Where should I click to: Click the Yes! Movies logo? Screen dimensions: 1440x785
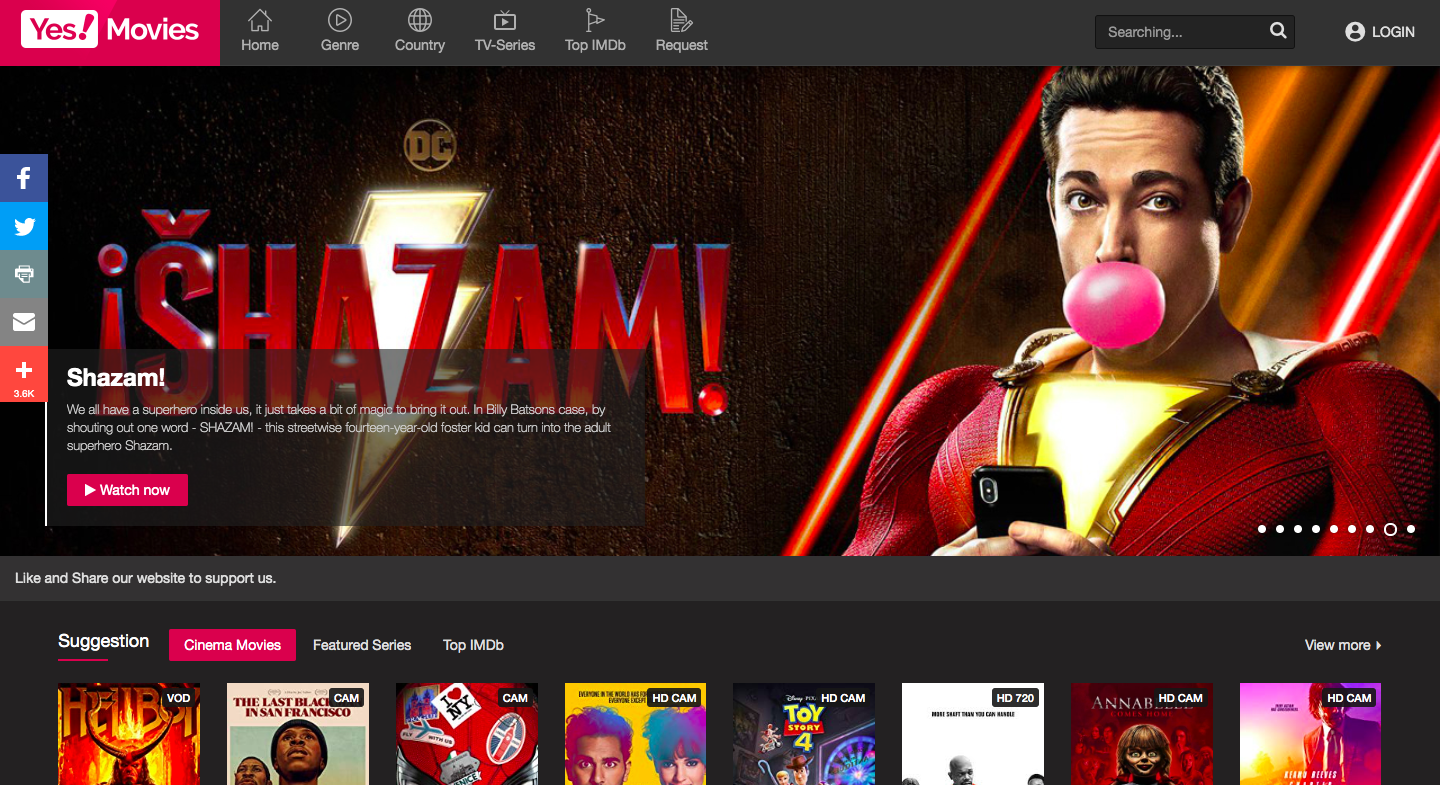pyautogui.click(x=110, y=31)
